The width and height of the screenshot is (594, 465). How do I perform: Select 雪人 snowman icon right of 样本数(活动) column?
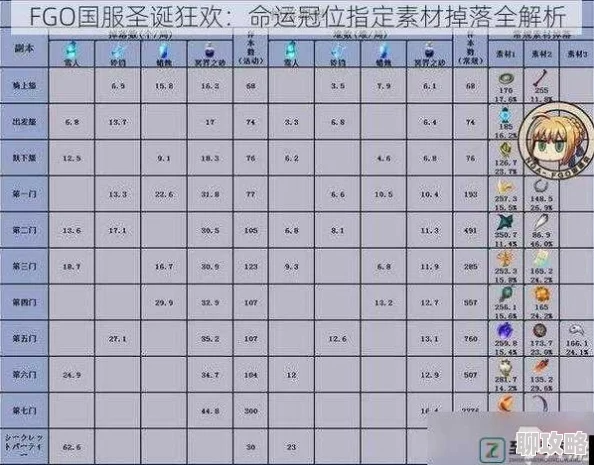(291, 50)
